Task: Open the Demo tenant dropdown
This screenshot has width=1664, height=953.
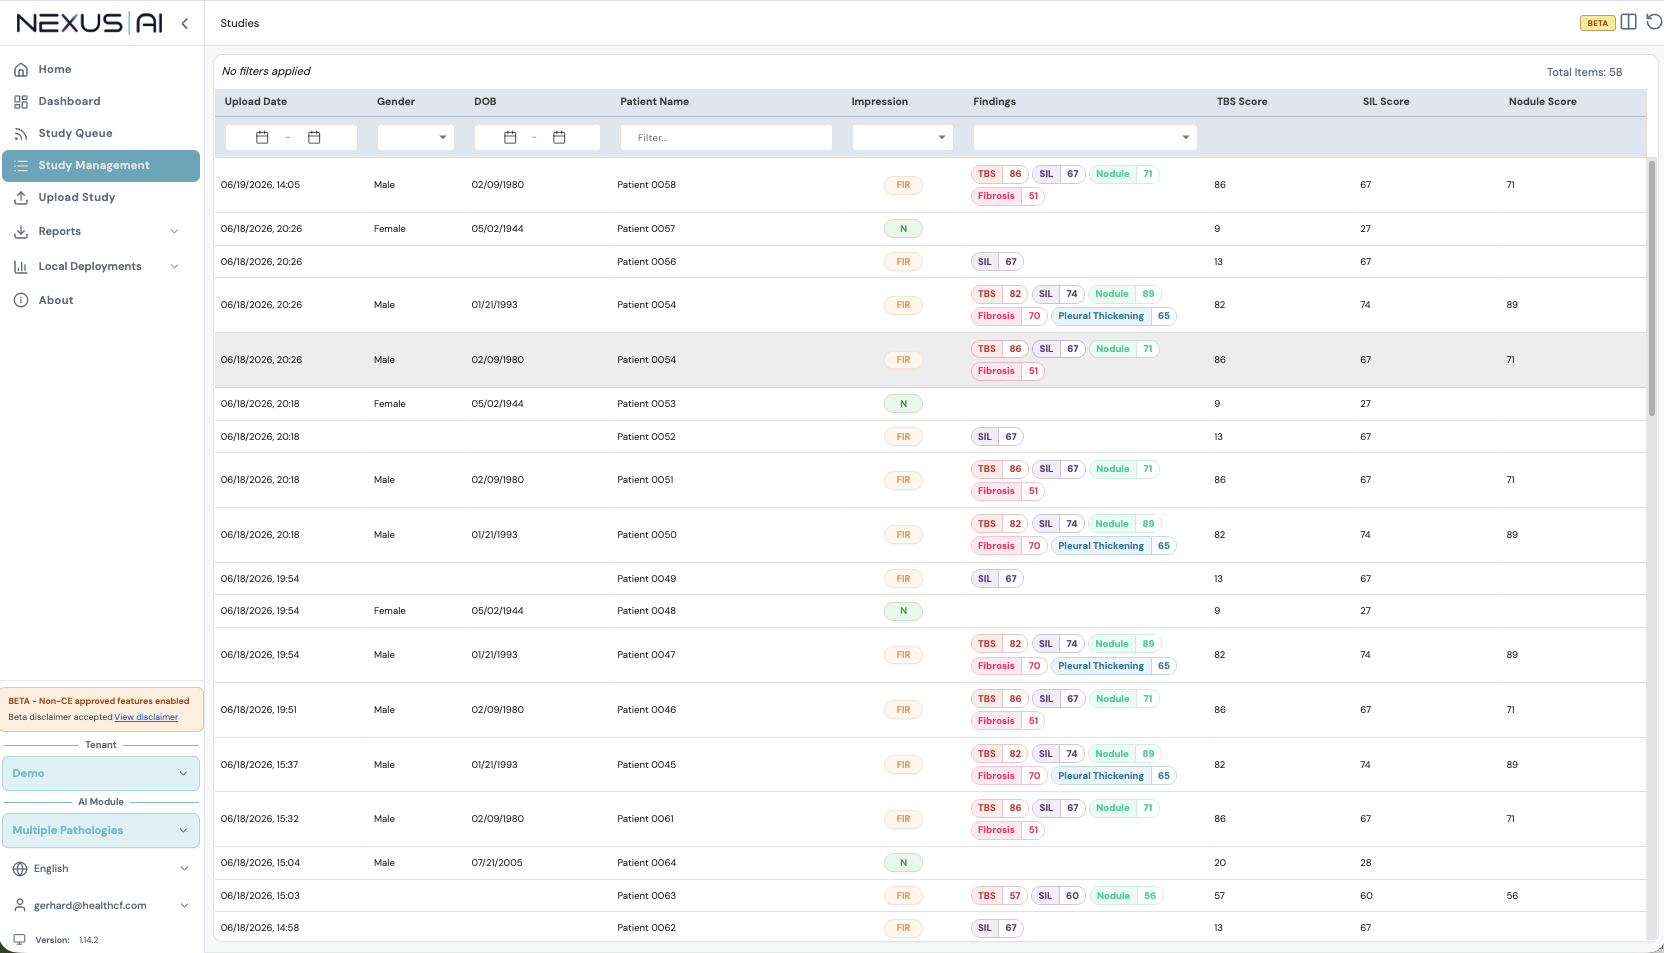Action: (x=101, y=774)
